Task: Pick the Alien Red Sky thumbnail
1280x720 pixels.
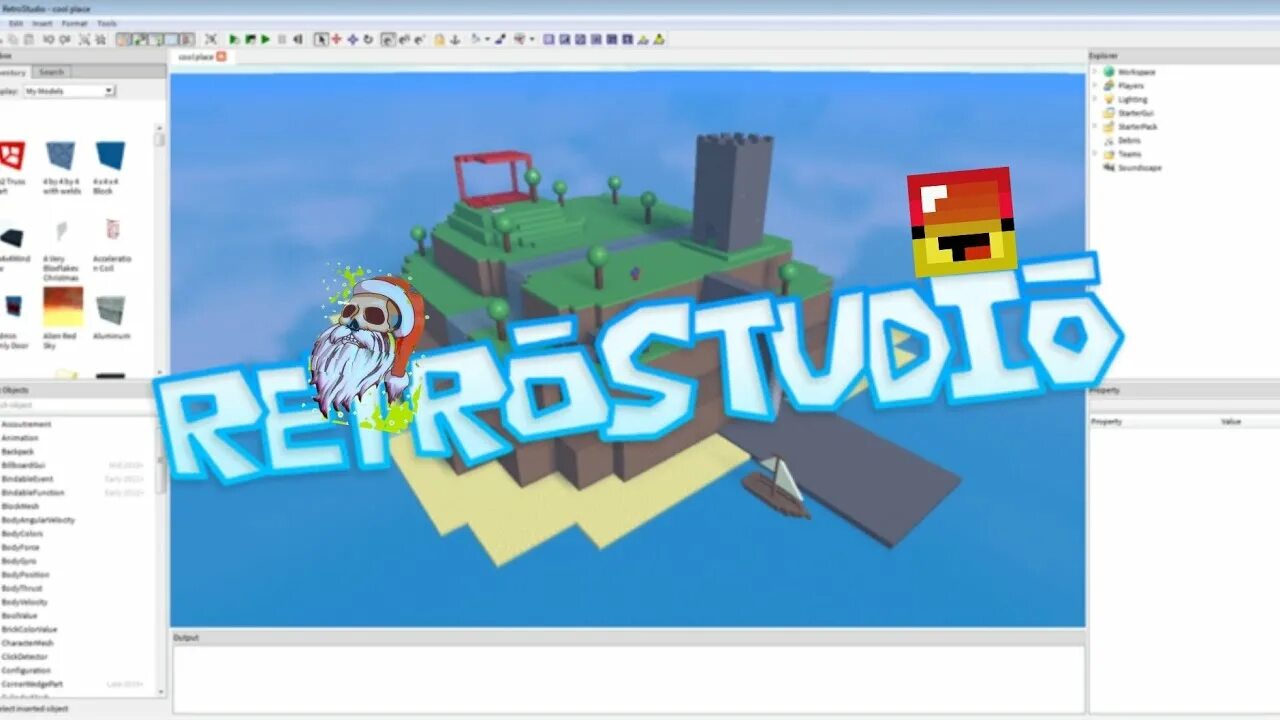Action: [x=63, y=307]
